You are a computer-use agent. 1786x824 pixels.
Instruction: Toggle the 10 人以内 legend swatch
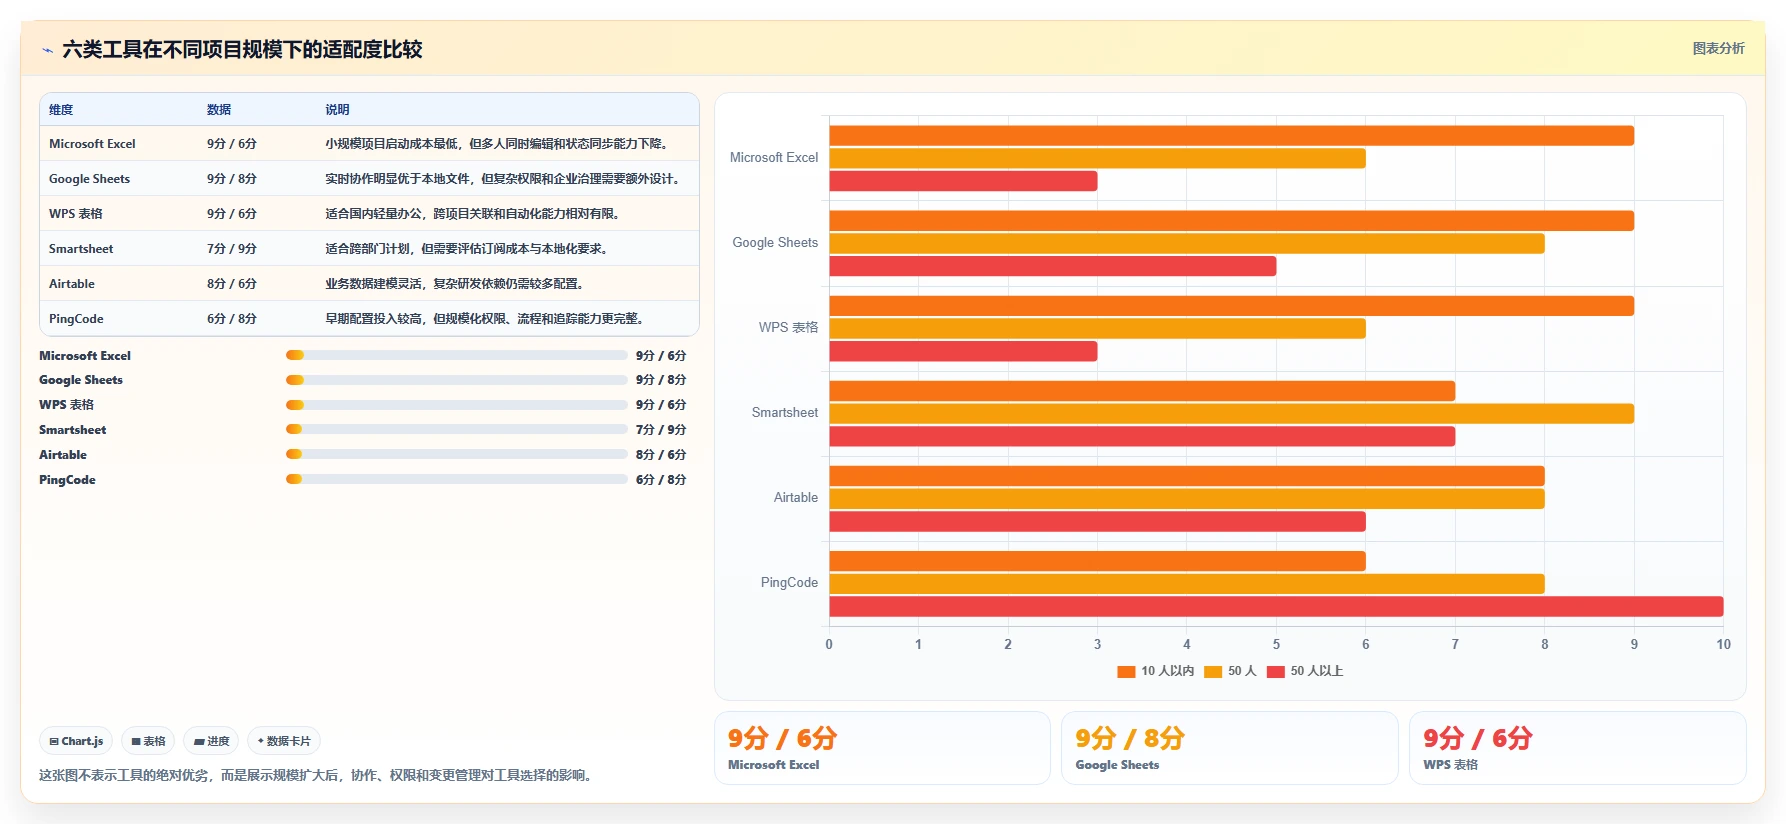click(1126, 672)
